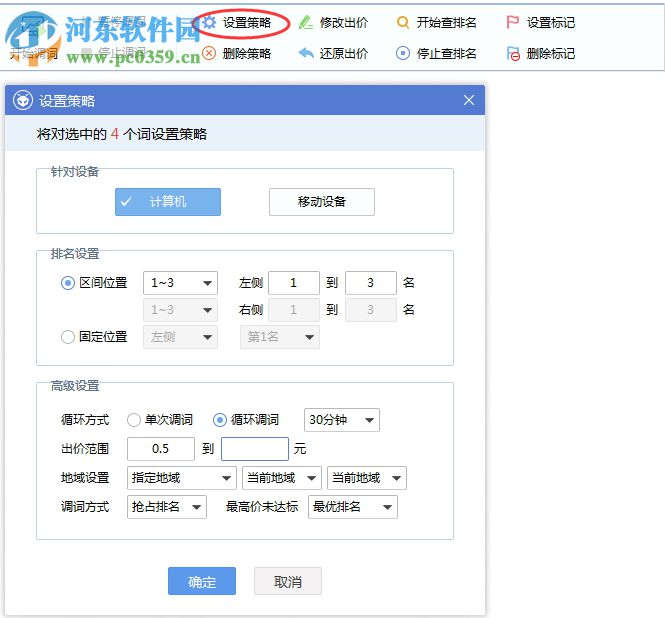Click the 左侧 end rank field
The height and width of the screenshot is (618, 665).
[x=371, y=283]
